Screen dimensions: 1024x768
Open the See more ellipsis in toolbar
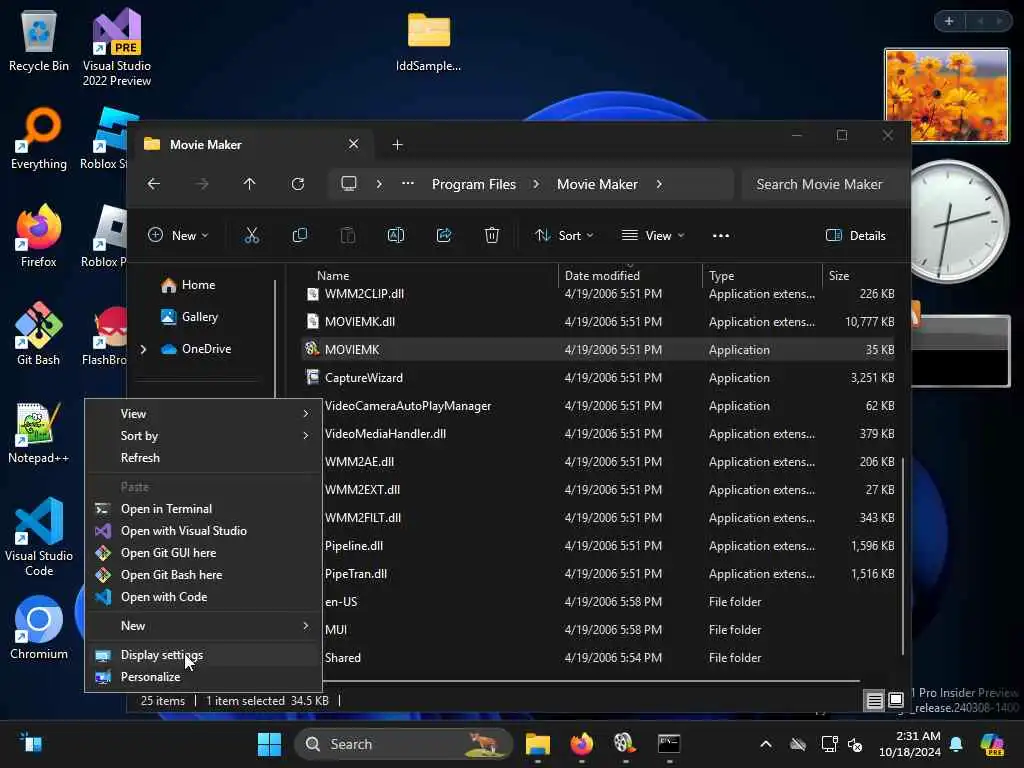point(721,236)
